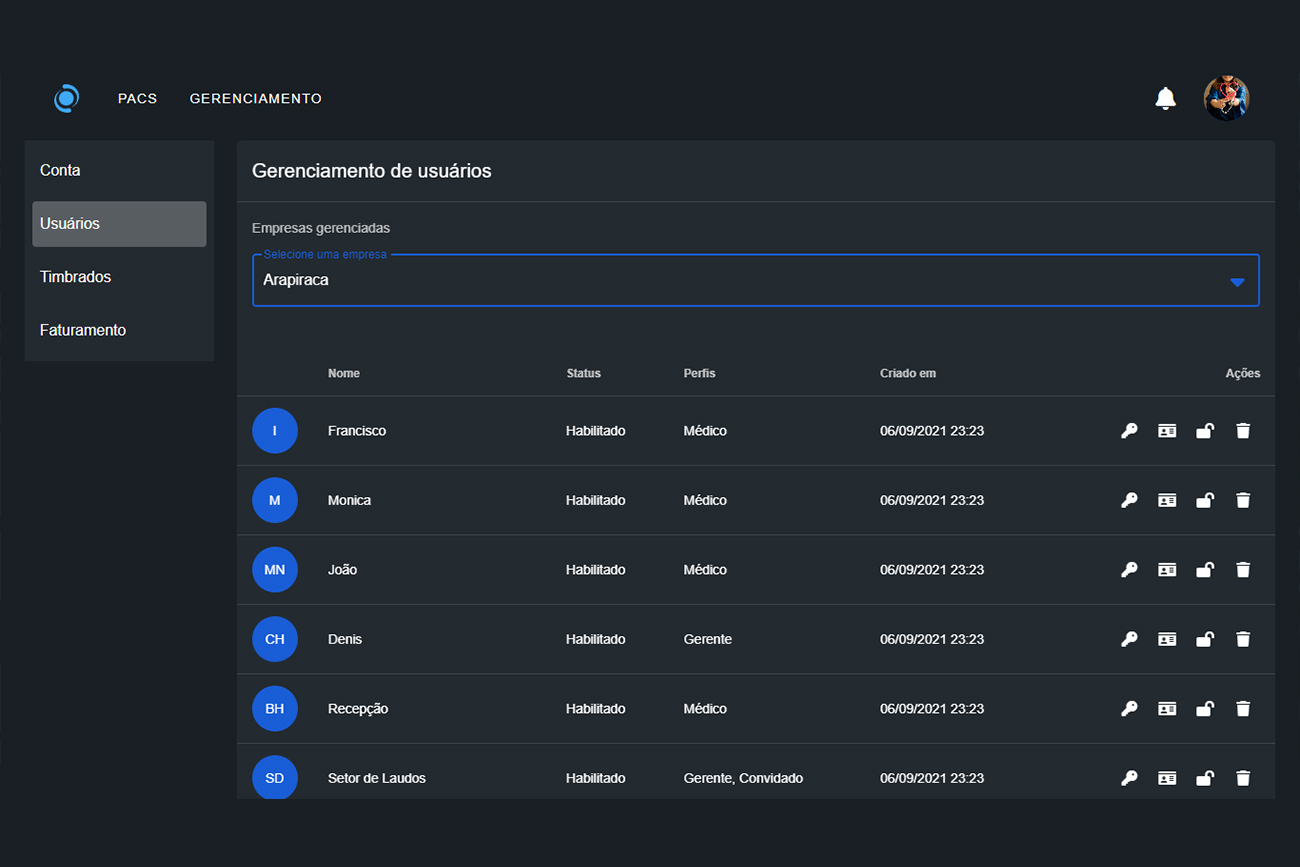Click the Gerente, Convidado profile text
The image size is (1300, 867).
pos(743,778)
